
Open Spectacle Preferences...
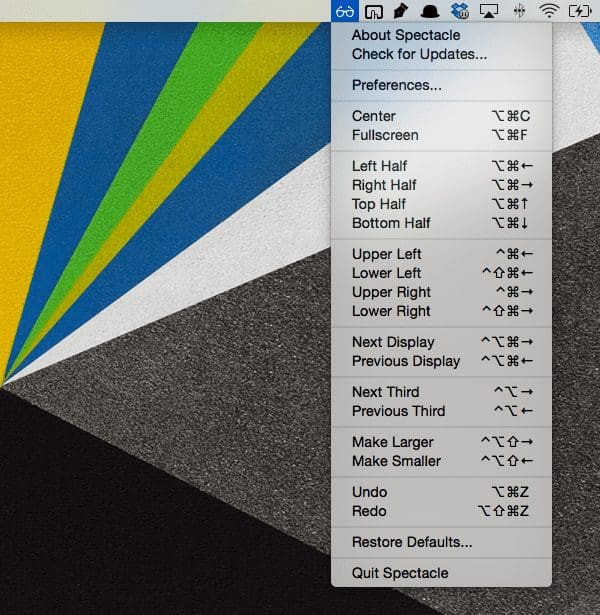coord(441,85)
